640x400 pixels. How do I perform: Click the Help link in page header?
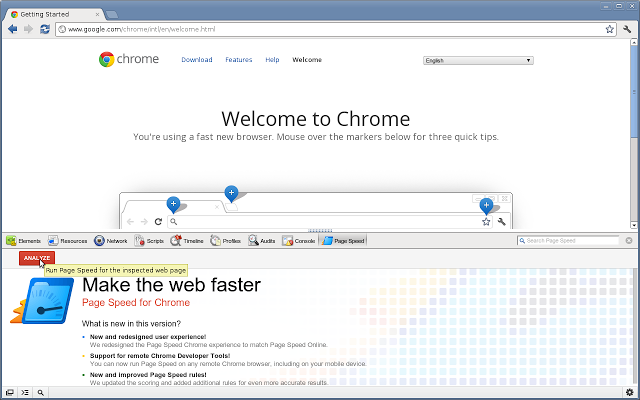(272, 60)
